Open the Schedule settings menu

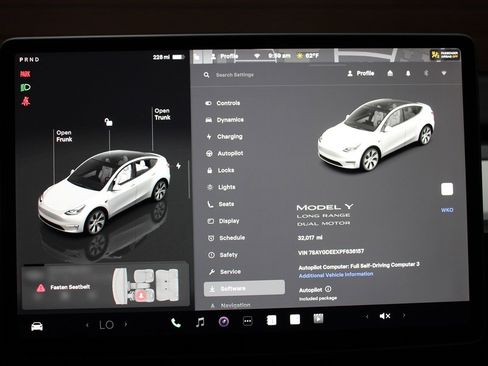[226, 238]
